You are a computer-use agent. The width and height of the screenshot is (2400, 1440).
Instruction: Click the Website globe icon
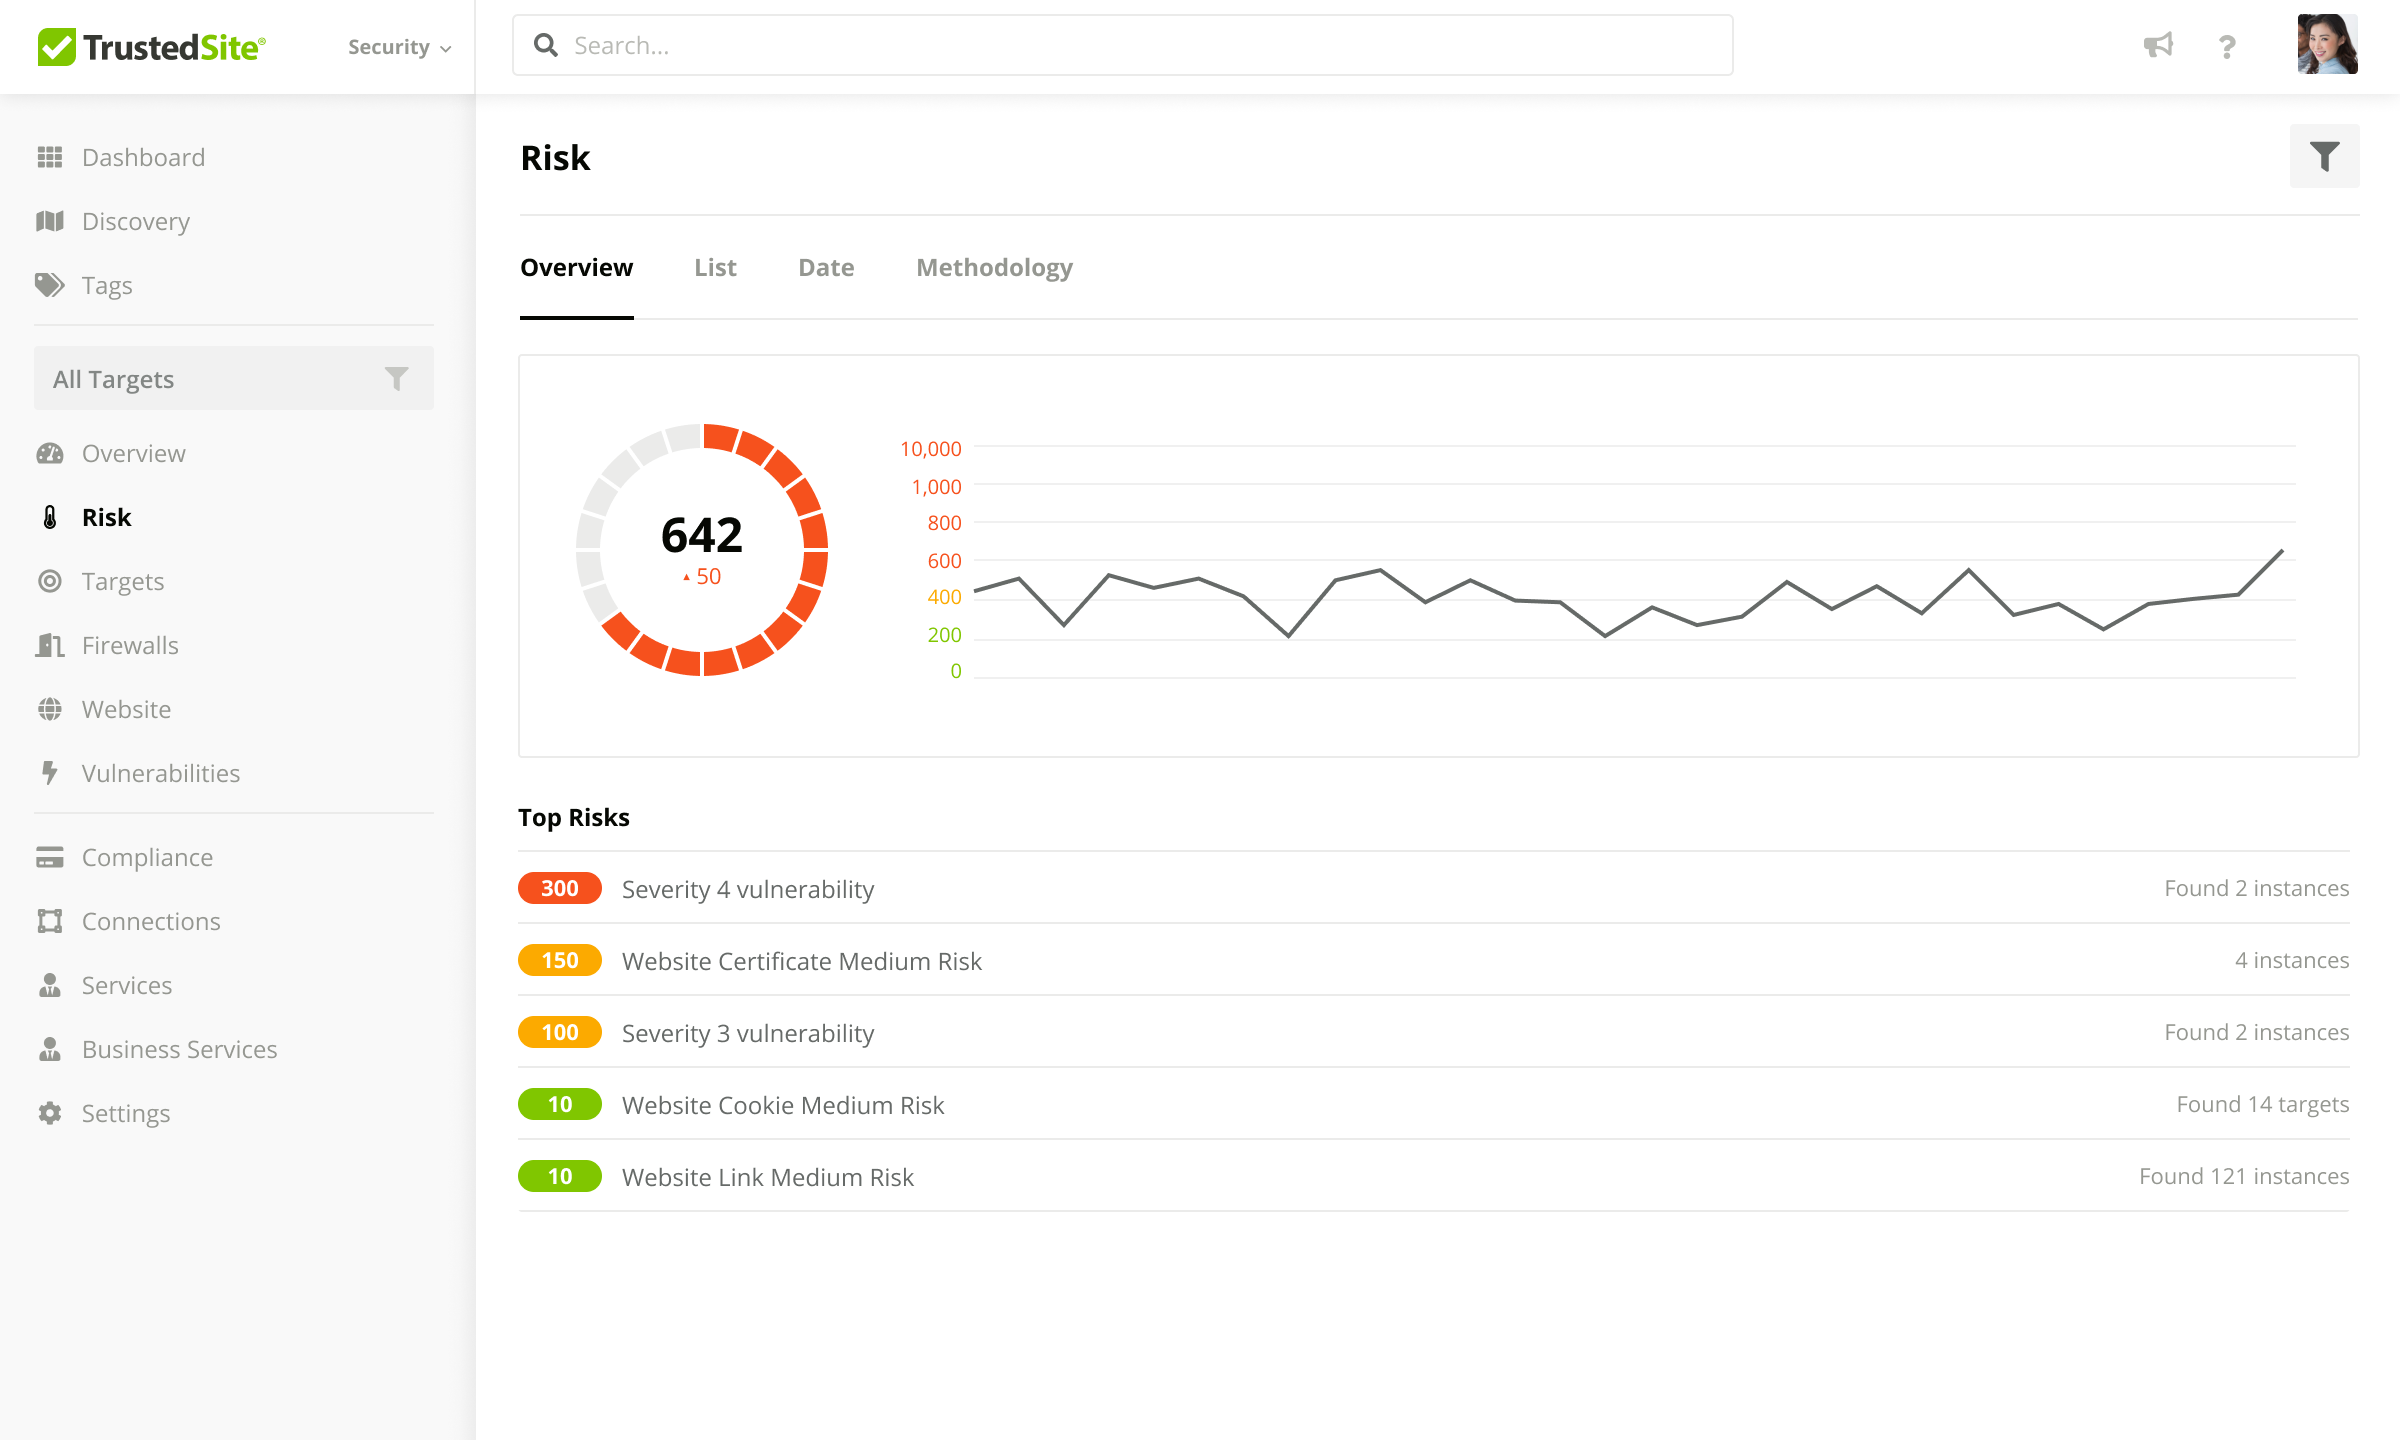pos(50,709)
